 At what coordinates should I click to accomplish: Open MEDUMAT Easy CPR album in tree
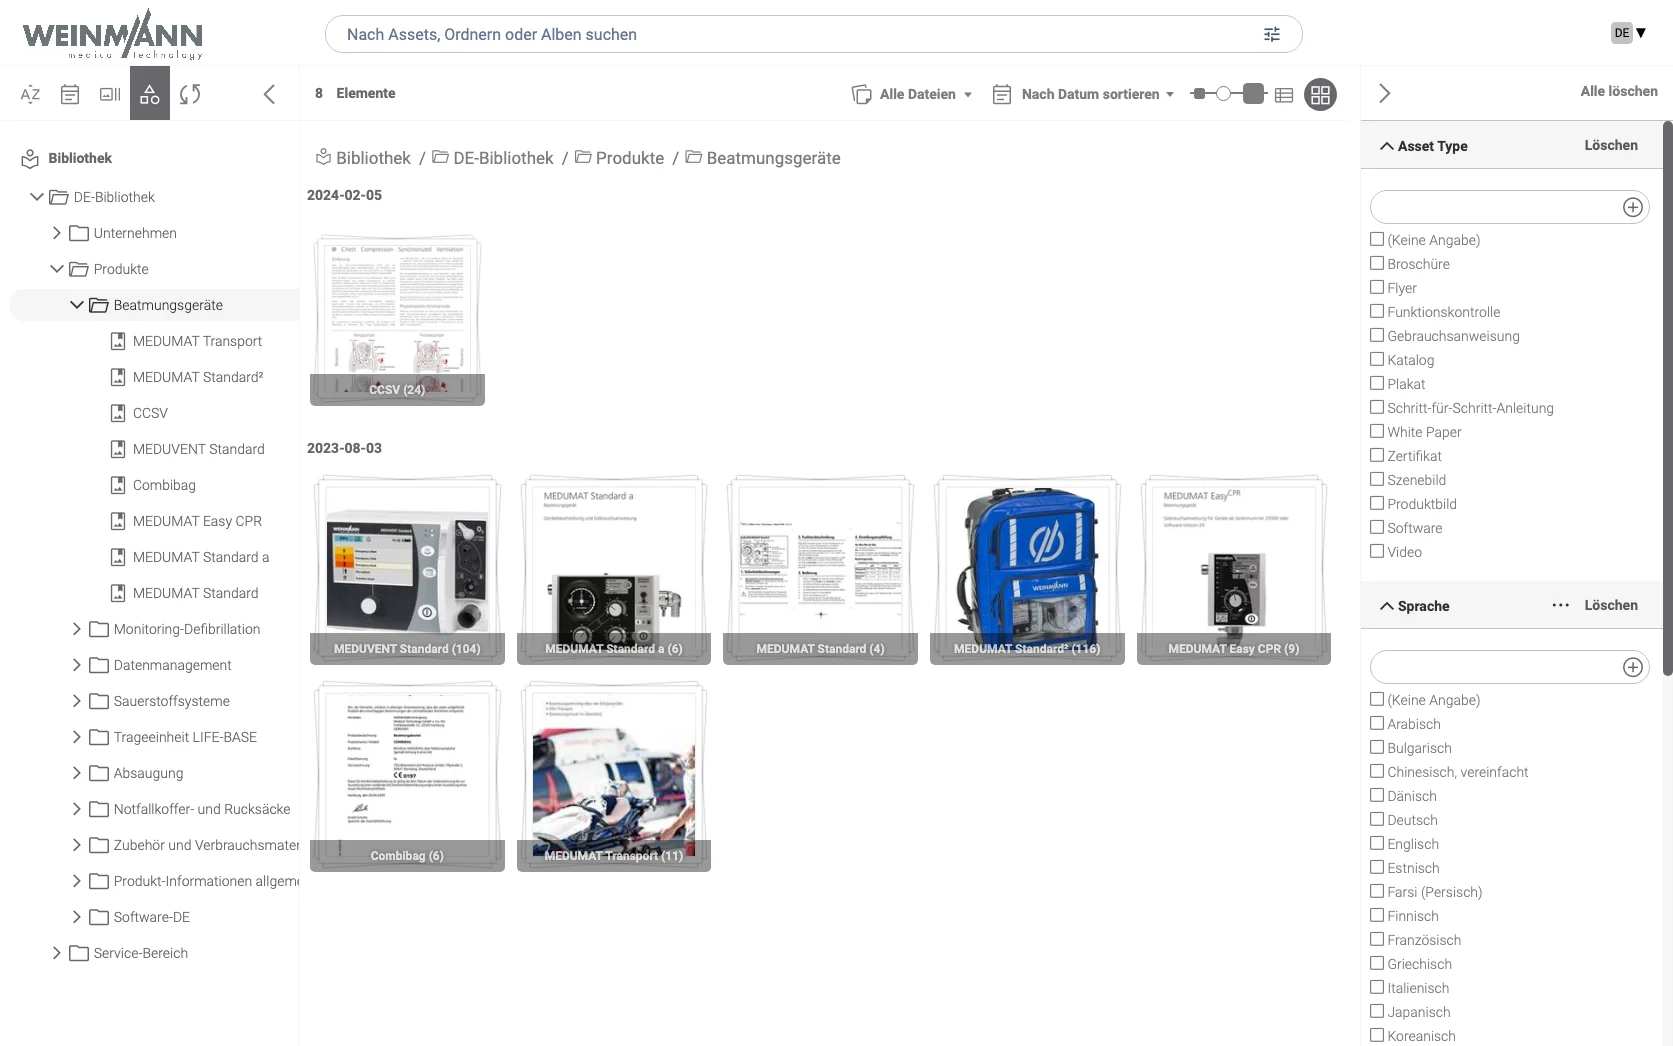click(x=197, y=521)
